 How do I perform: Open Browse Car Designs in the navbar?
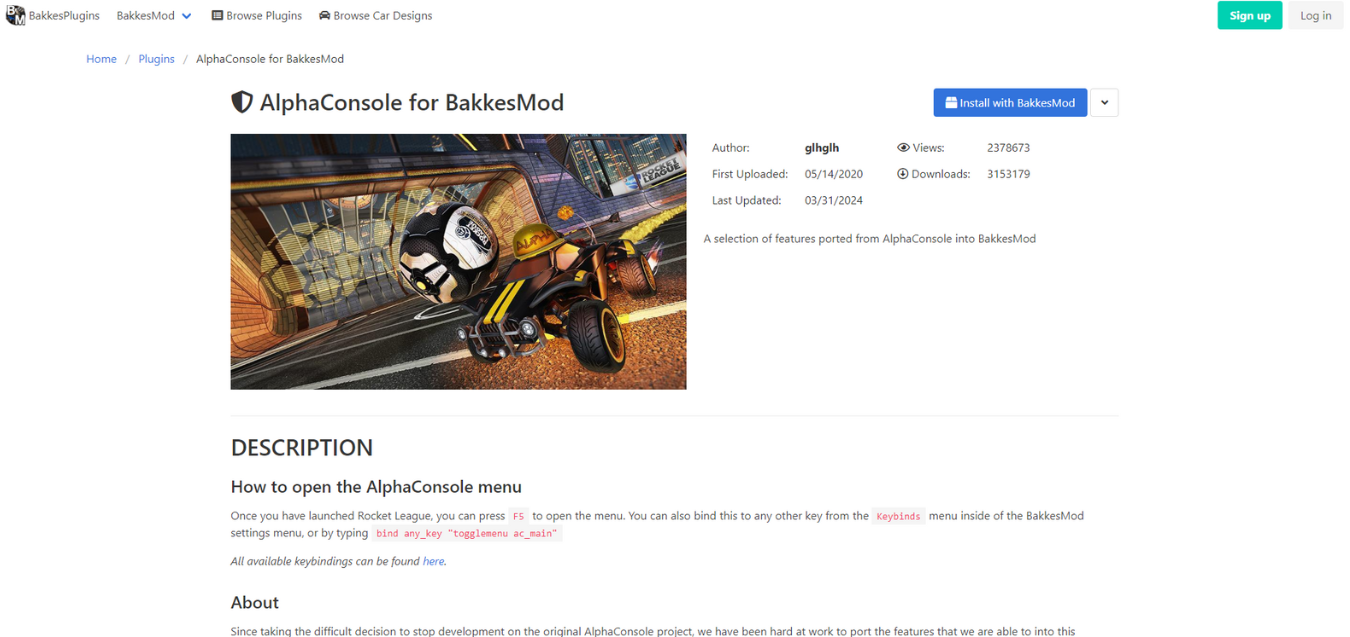click(x=376, y=16)
